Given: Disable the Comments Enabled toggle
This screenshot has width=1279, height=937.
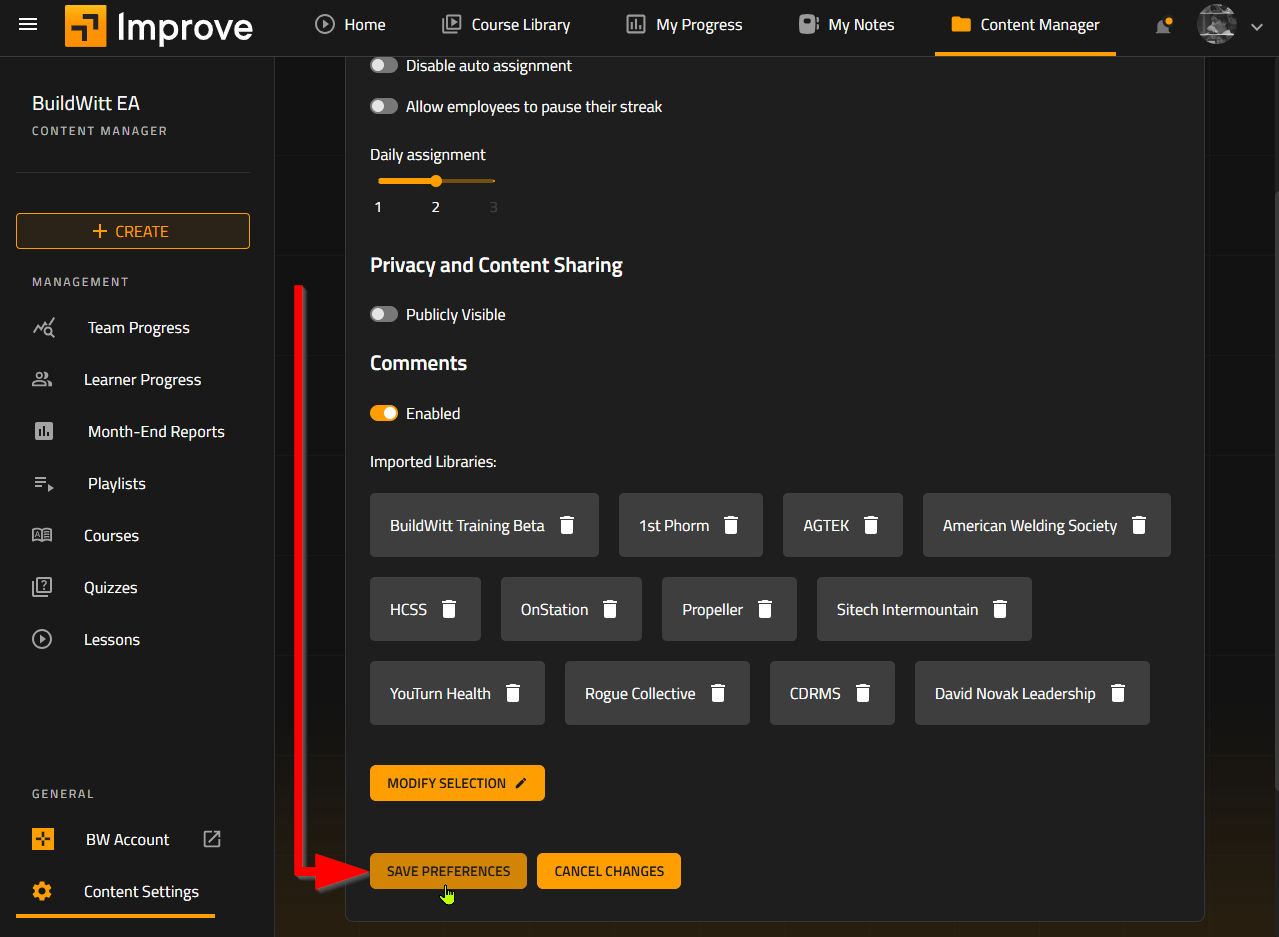Looking at the screenshot, I should pos(384,413).
